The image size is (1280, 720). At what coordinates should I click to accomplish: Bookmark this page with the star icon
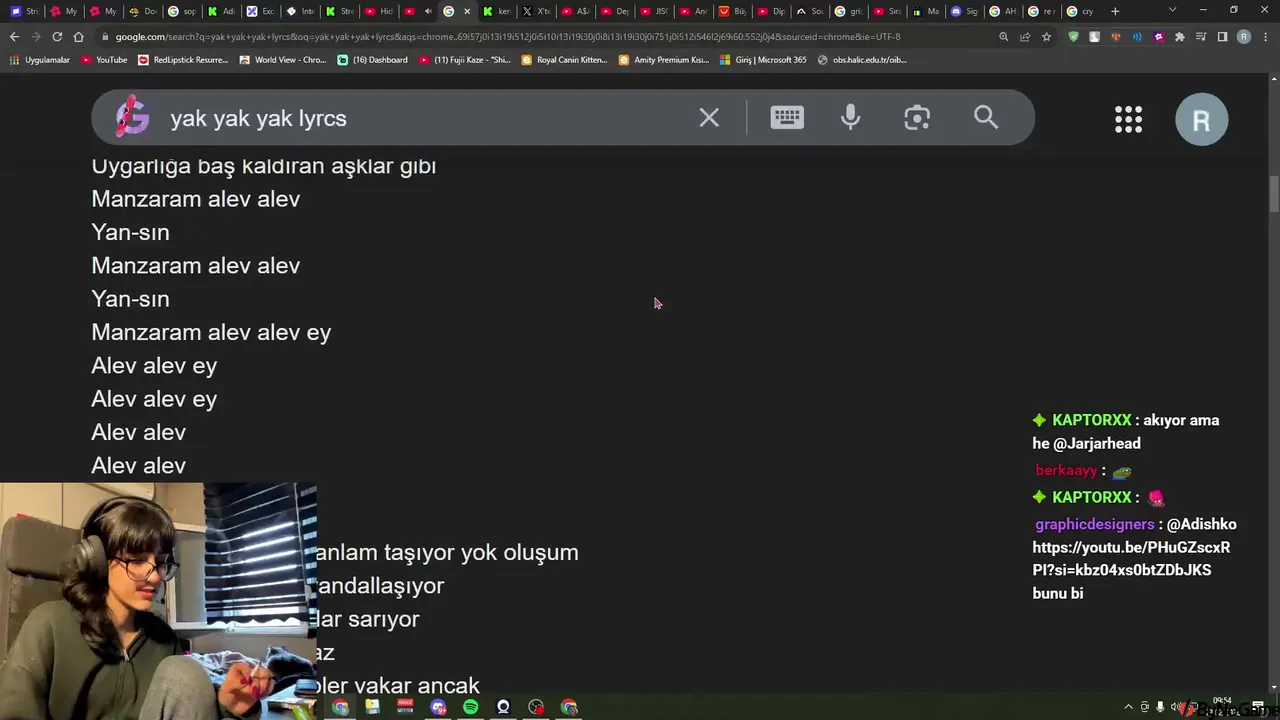click(1046, 37)
